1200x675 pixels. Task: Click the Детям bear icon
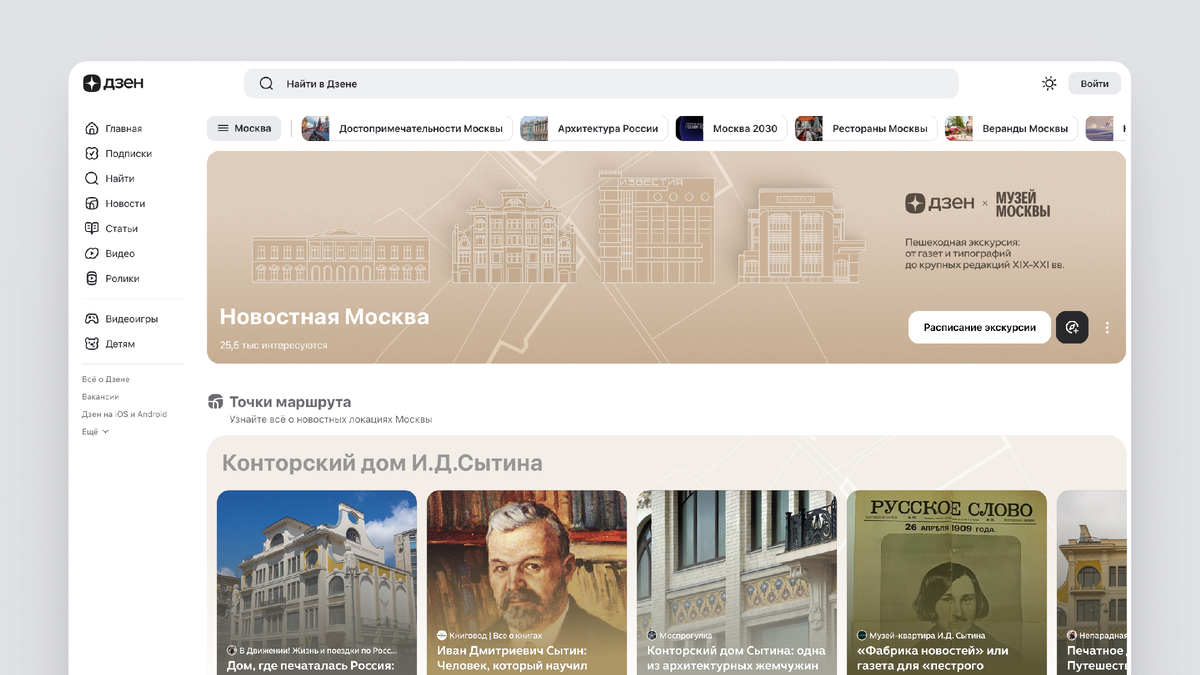tap(91, 343)
